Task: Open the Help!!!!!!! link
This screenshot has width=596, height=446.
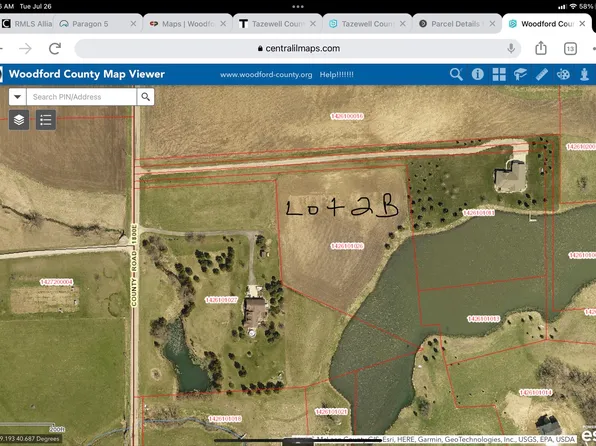Action: coord(336,75)
